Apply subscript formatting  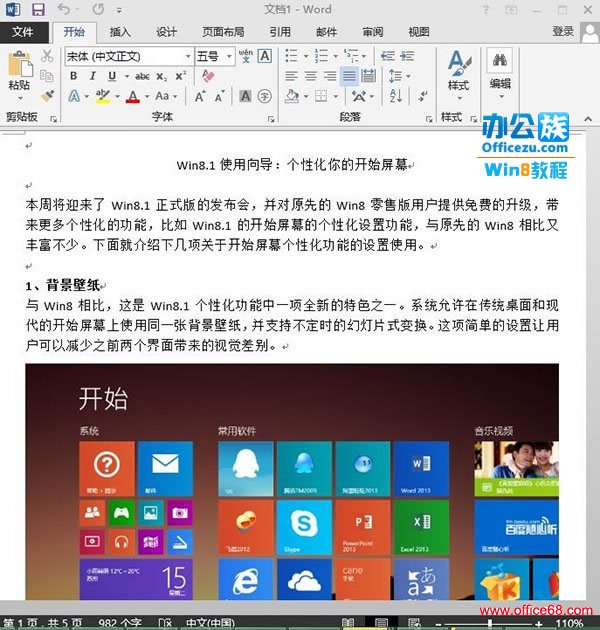coord(161,76)
